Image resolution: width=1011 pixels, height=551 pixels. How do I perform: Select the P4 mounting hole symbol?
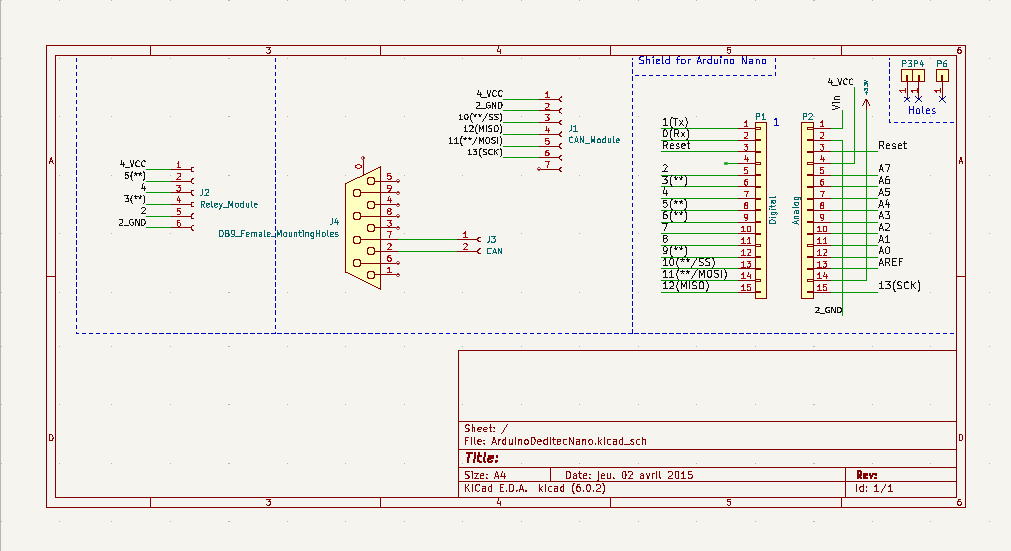[x=919, y=76]
